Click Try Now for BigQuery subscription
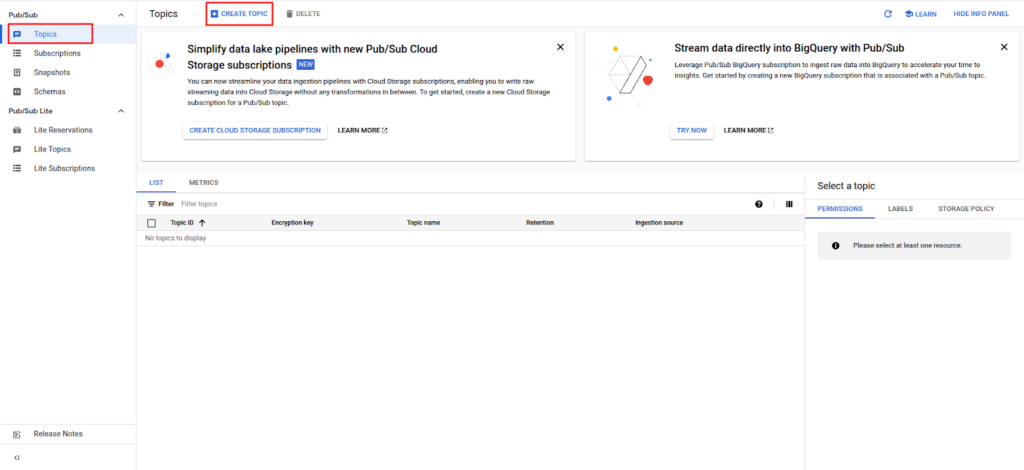The width and height of the screenshot is (1024, 470). click(x=692, y=131)
